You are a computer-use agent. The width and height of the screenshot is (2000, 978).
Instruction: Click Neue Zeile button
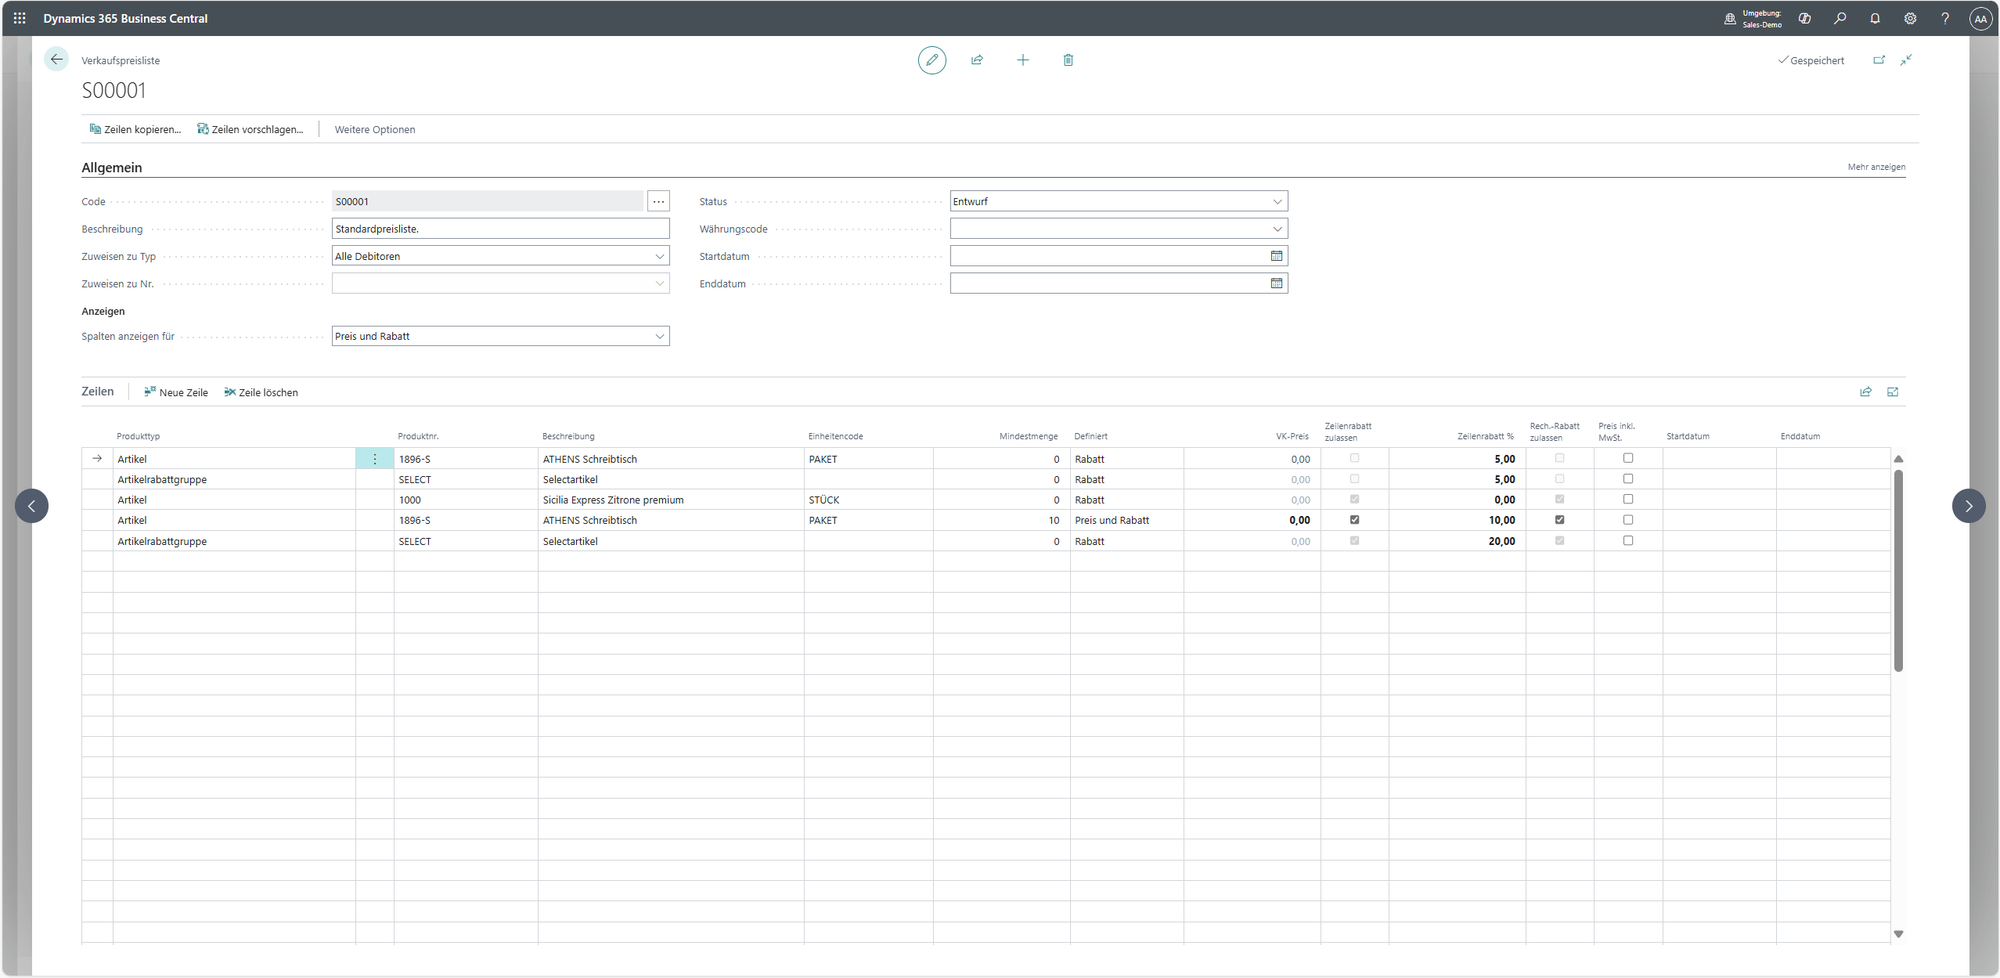[x=176, y=392]
